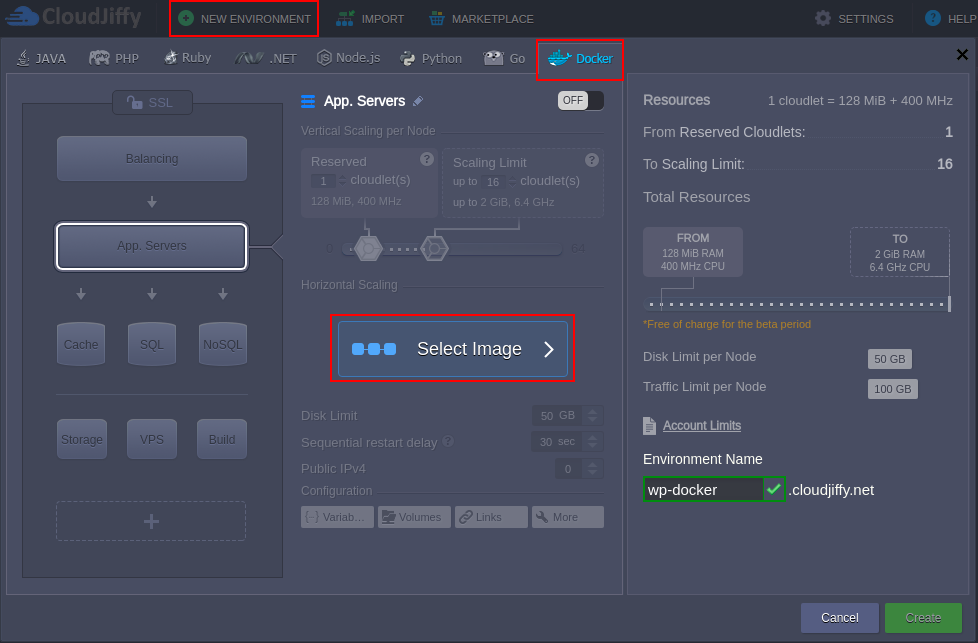The height and width of the screenshot is (643, 978).
Task: Switch to the Go tab
Action: click(x=504, y=59)
